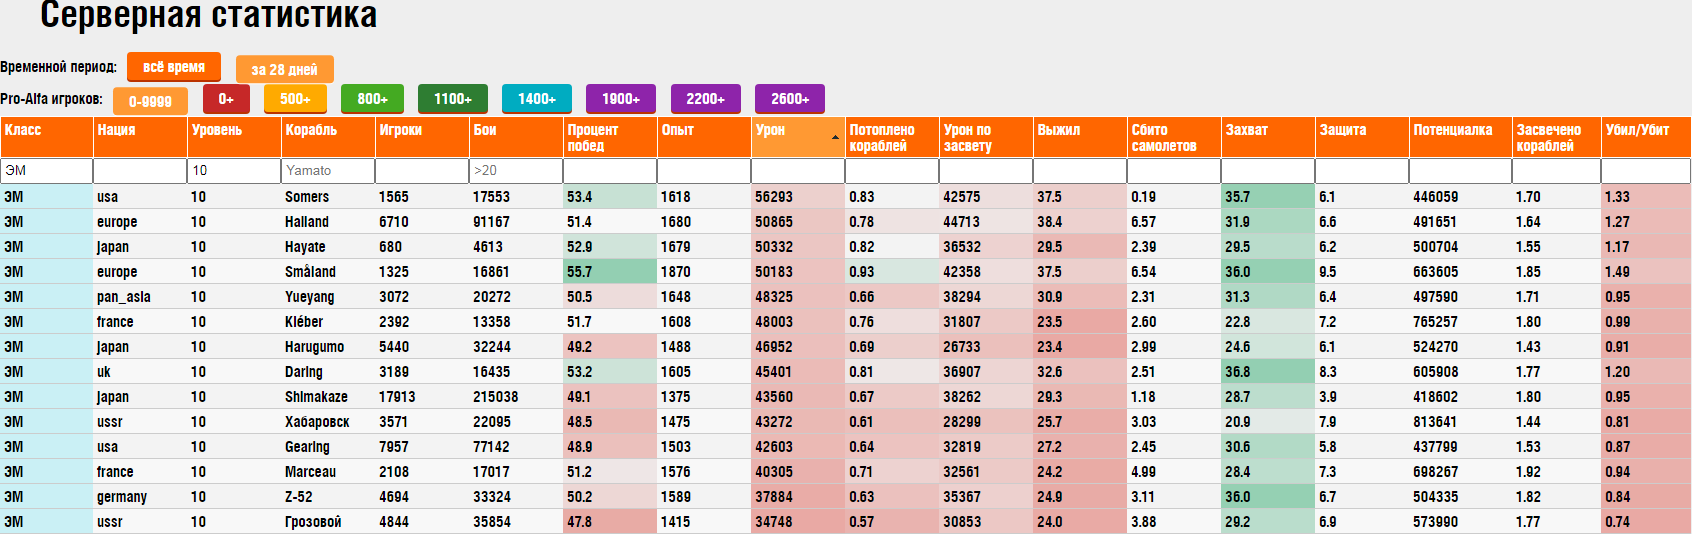The height and width of the screenshot is (534, 1692).
Task: Select the red 0+ player filter
Action: tap(226, 99)
